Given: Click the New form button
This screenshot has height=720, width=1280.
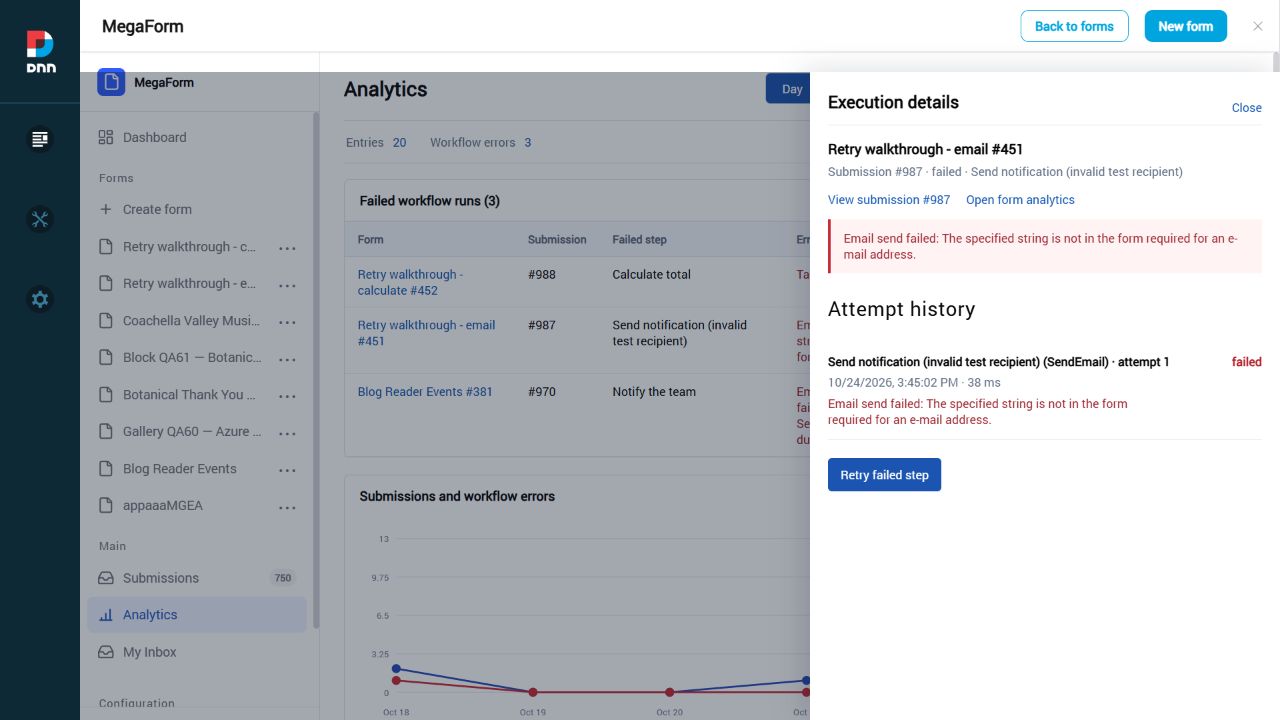Looking at the screenshot, I should tap(1185, 26).
